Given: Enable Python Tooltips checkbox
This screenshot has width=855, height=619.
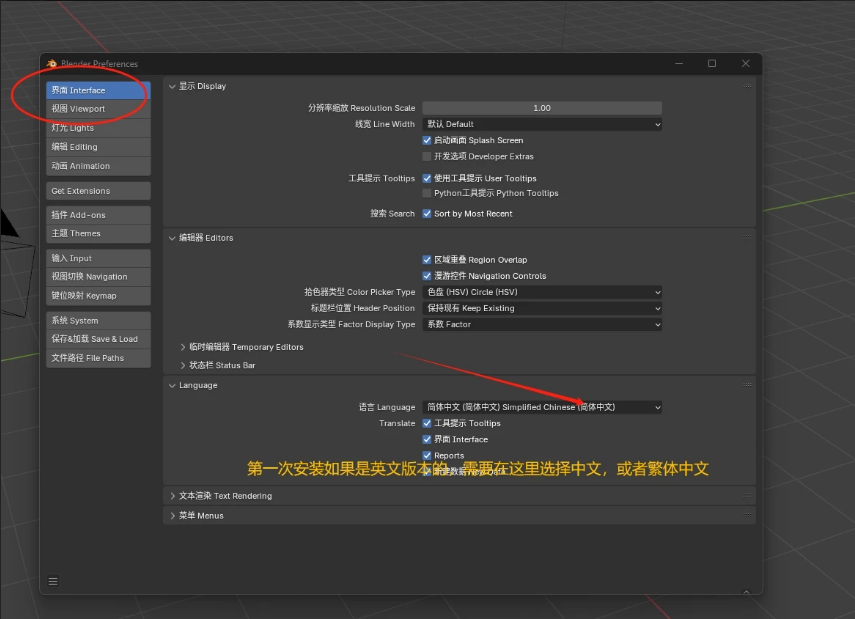Looking at the screenshot, I should [427, 193].
